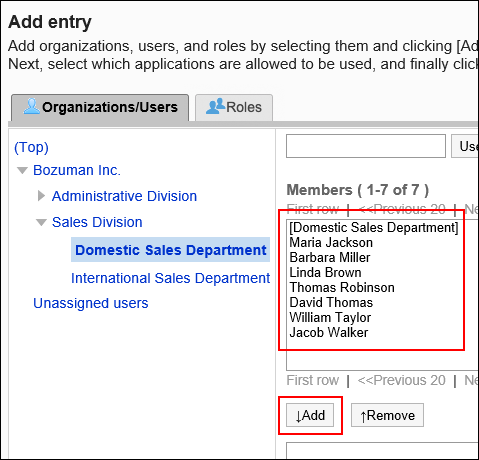This screenshot has height=460, width=479.
Task: Click bottom <<Previous 20 pagination link
Action: tap(401, 380)
